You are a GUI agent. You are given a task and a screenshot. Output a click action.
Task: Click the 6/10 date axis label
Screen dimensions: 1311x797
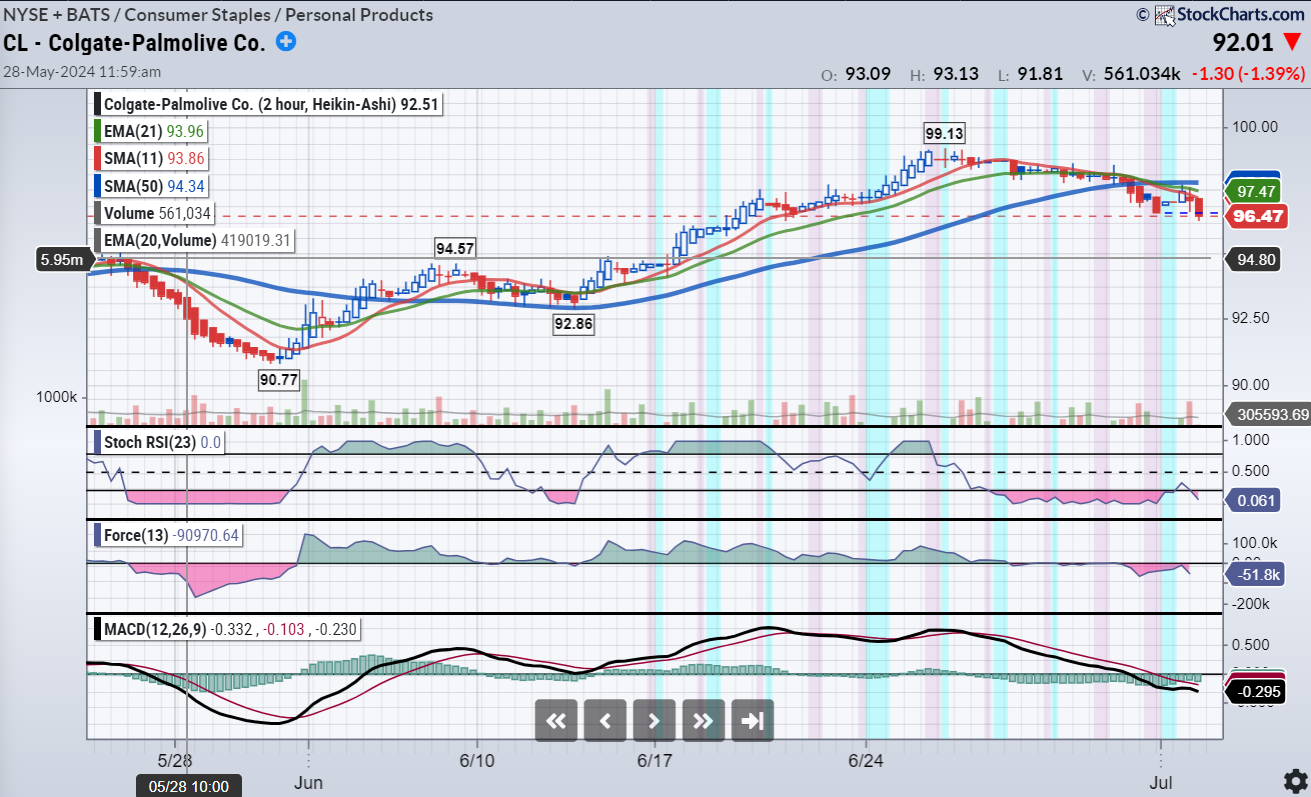pos(476,761)
